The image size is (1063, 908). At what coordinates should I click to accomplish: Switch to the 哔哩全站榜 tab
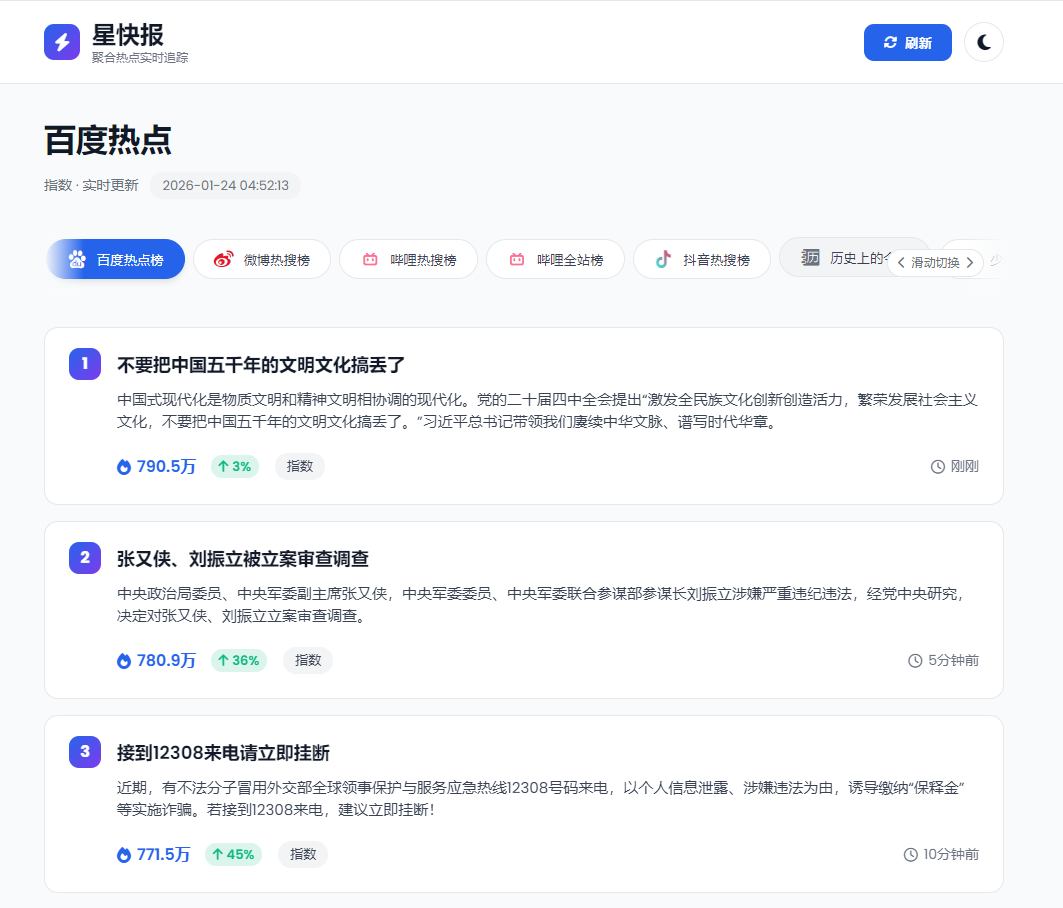click(555, 259)
